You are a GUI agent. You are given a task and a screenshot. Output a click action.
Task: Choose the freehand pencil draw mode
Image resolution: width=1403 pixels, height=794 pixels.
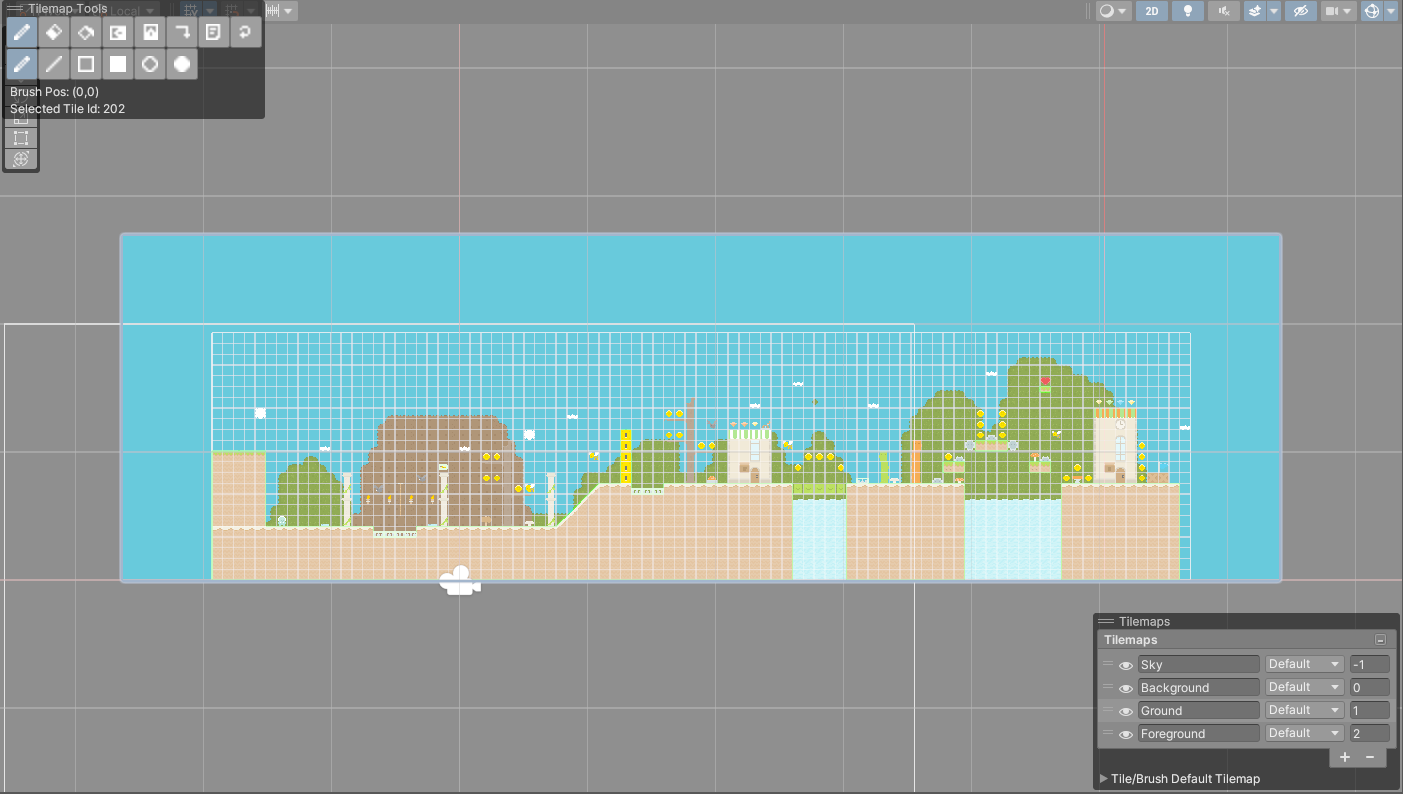click(22, 64)
